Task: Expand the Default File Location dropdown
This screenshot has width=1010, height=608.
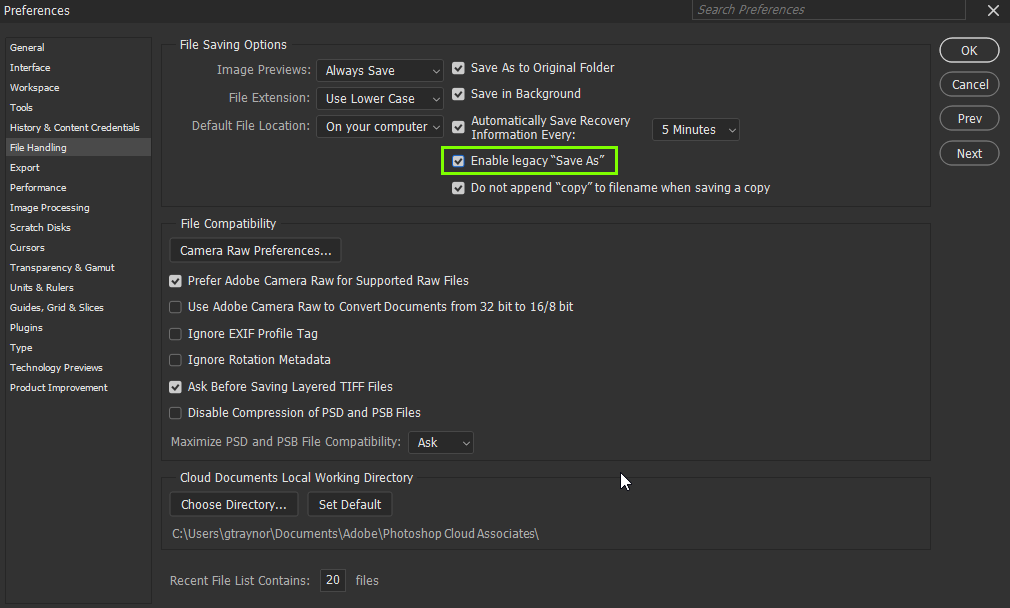Action: 379,126
